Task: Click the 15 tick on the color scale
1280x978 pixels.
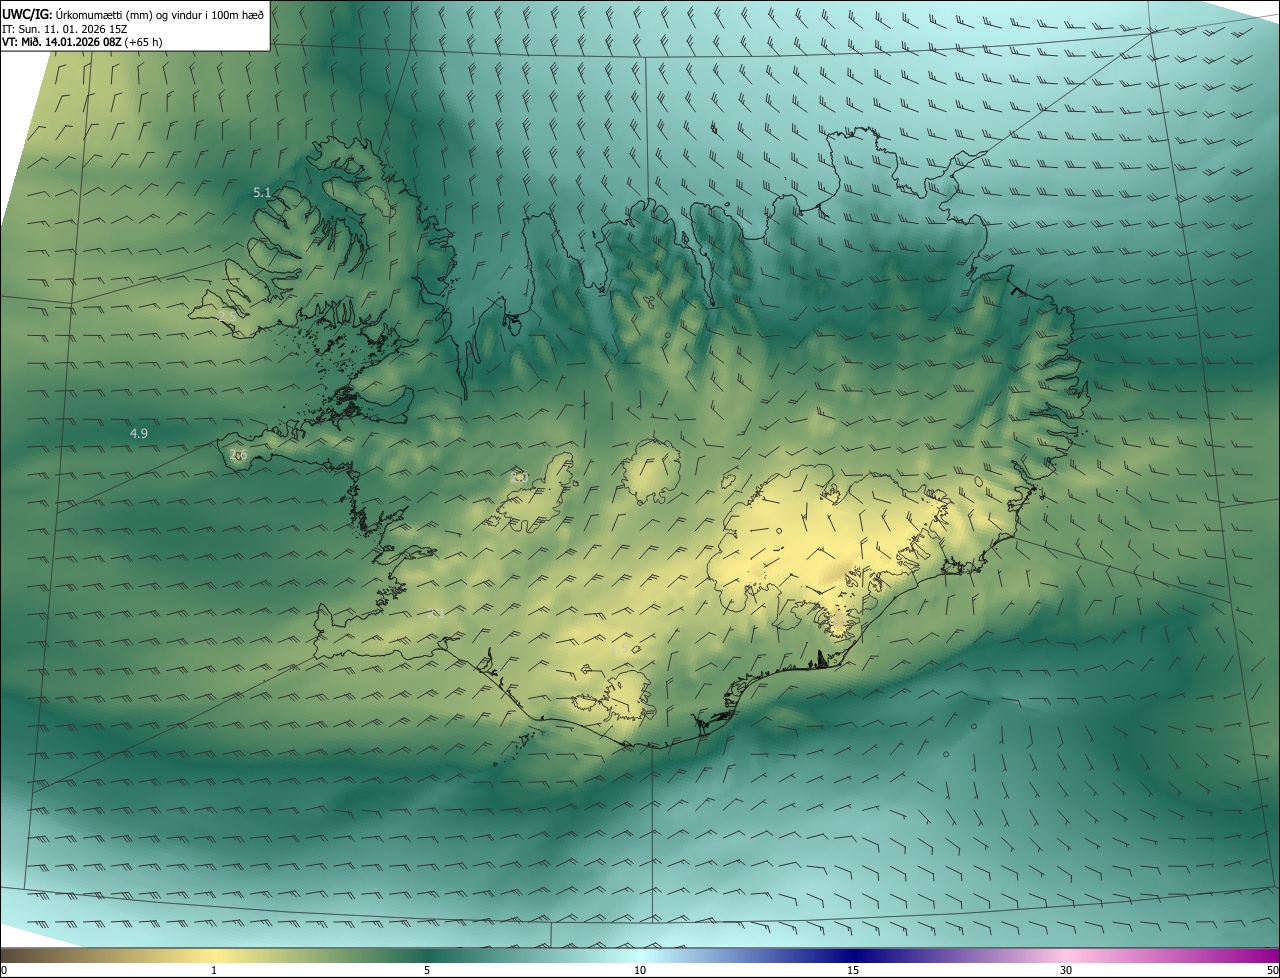Action: (853, 970)
